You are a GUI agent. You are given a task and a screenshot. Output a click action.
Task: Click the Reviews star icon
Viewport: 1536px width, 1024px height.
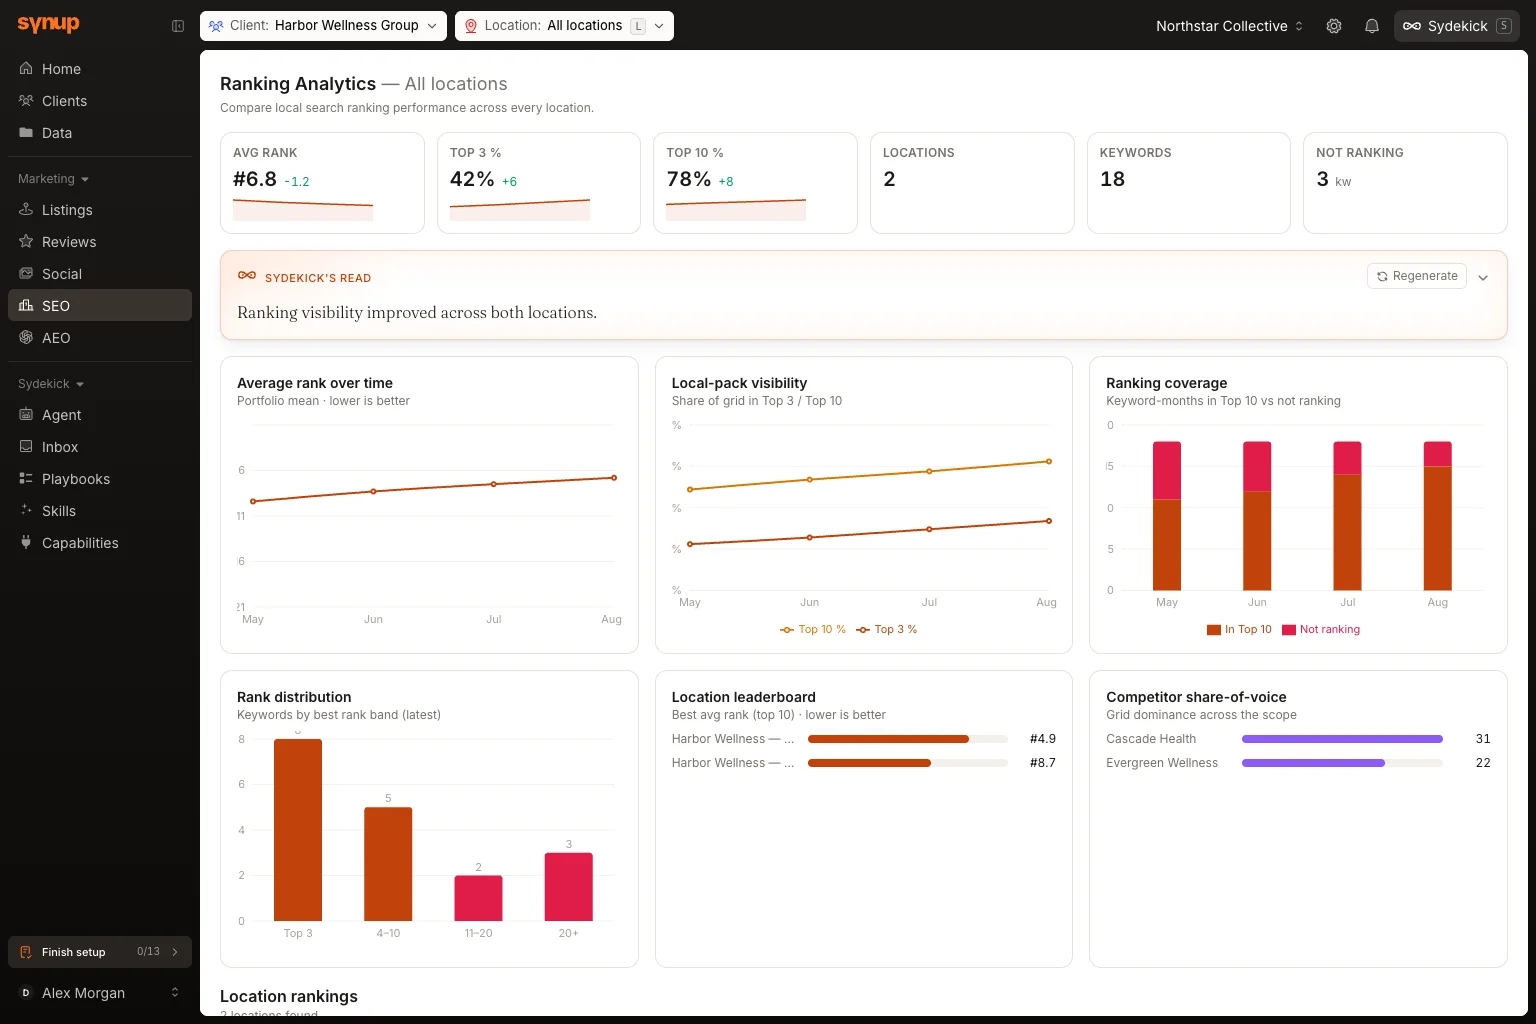pyautogui.click(x=26, y=242)
